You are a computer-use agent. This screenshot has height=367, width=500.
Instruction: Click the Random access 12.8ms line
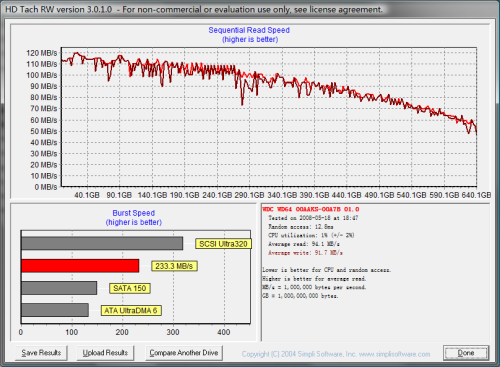[301, 227]
